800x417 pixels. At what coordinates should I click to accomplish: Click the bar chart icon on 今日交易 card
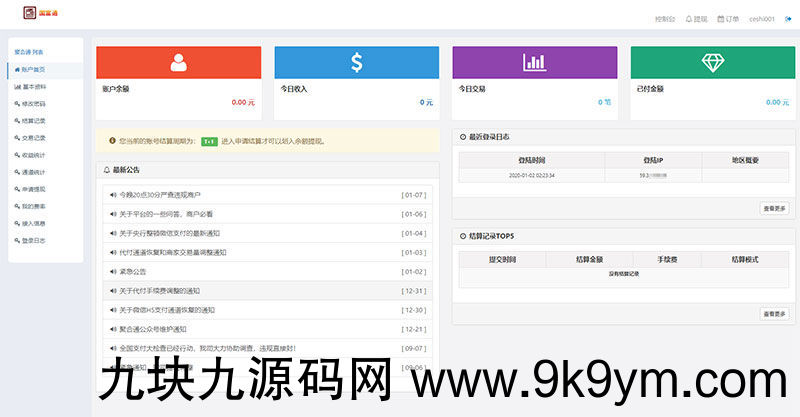(x=534, y=62)
